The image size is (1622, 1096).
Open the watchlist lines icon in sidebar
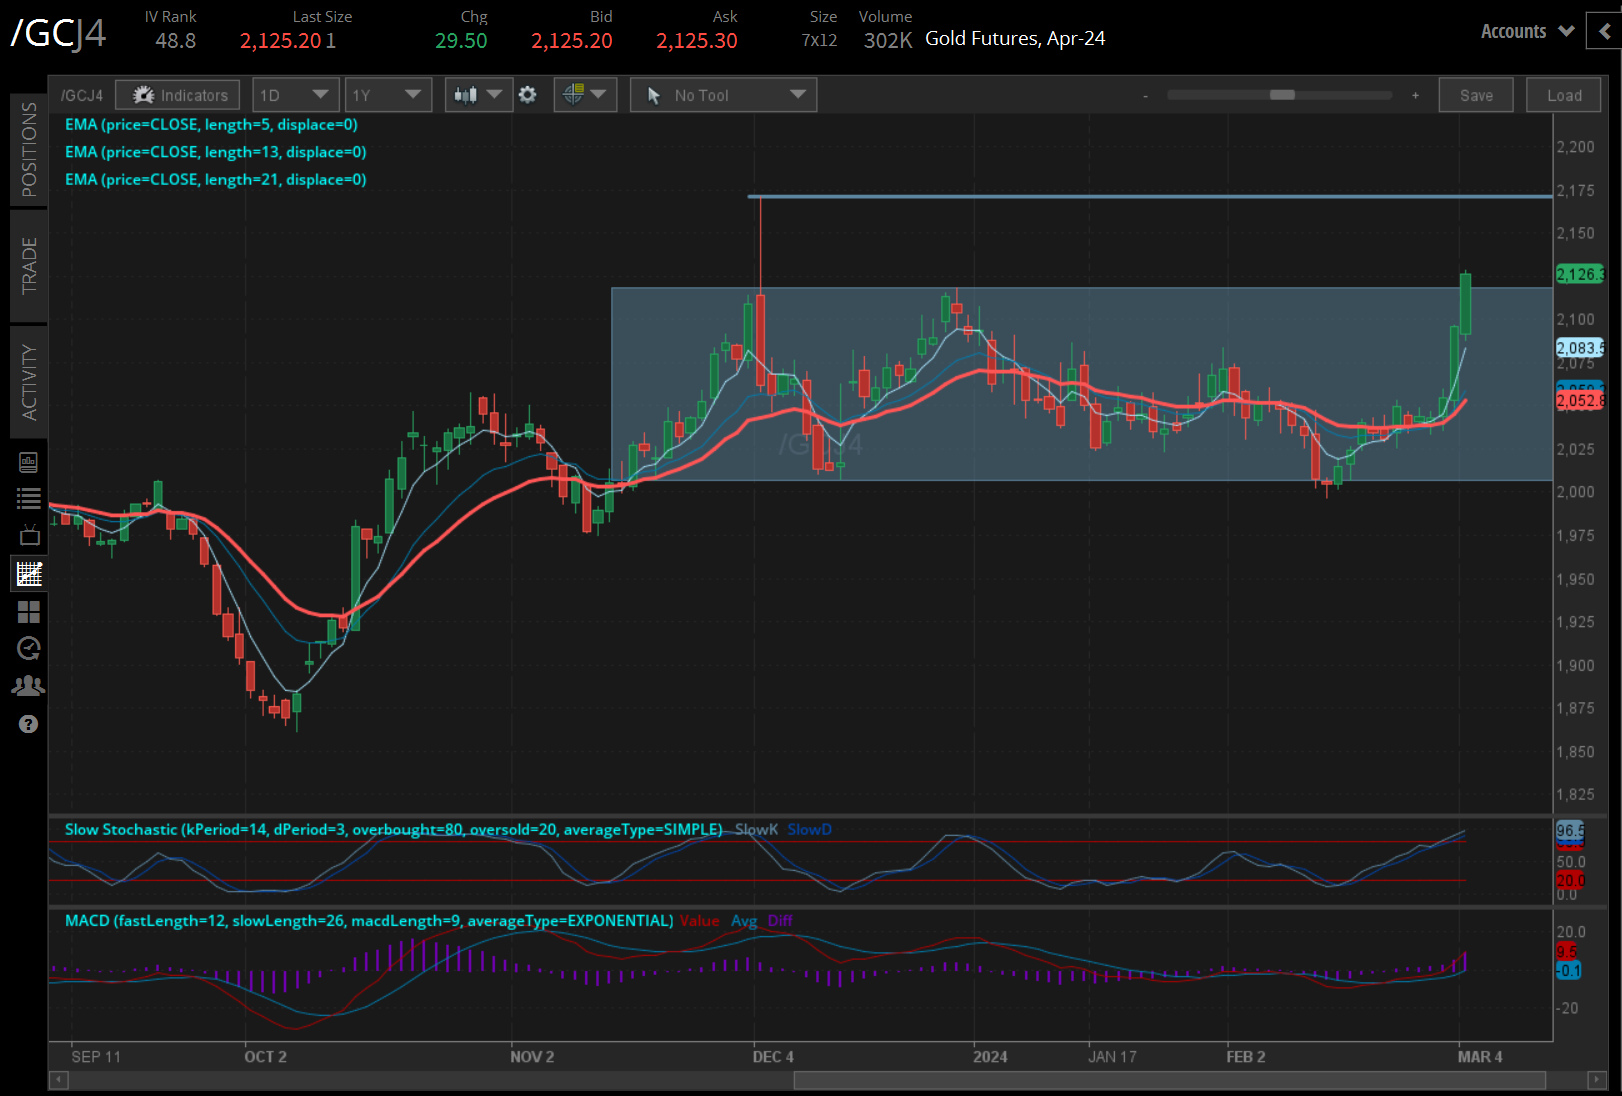(x=29, y=498)
